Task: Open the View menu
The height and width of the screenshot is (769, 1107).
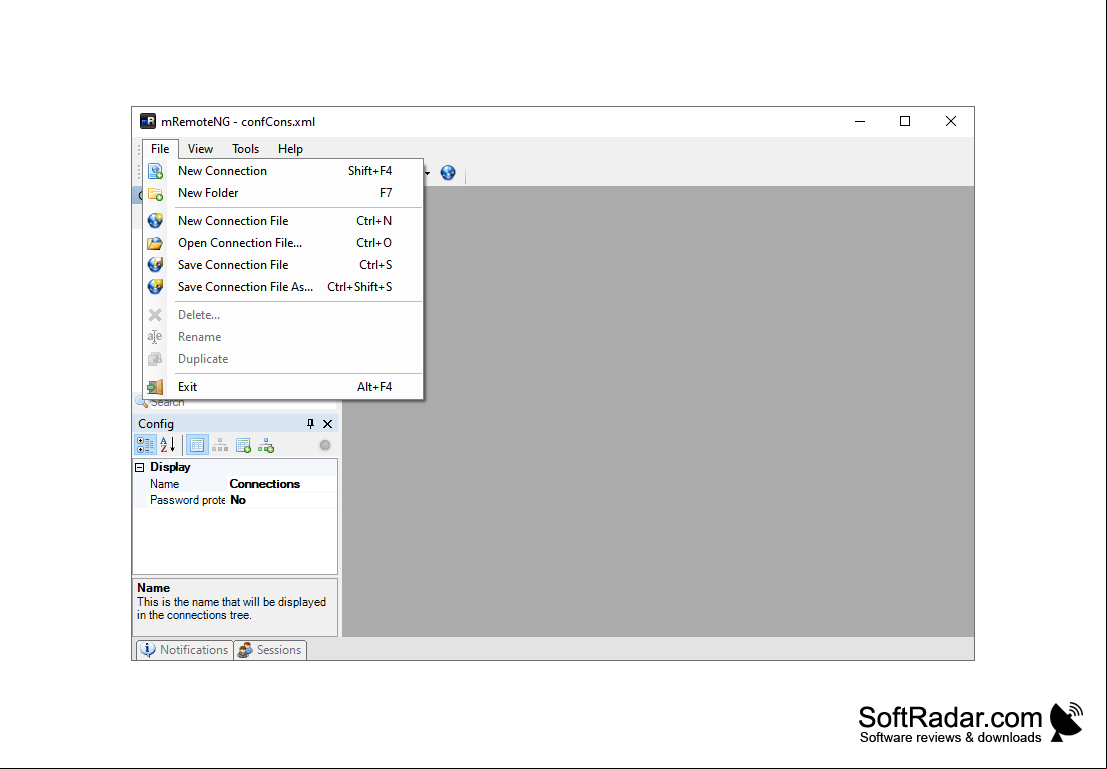Action: point(201,149)
